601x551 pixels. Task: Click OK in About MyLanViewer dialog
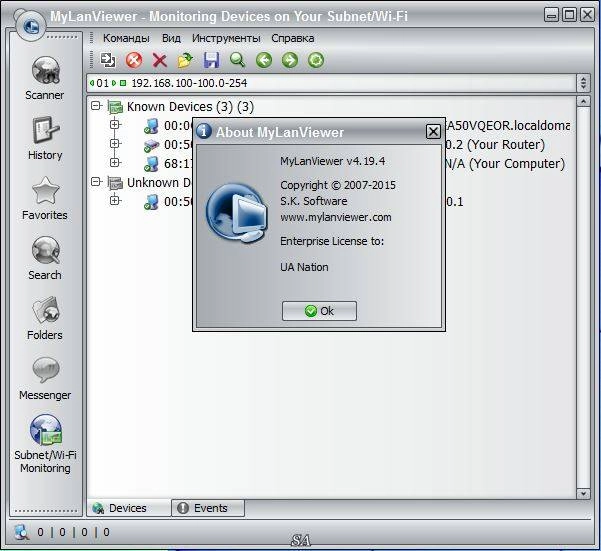[x=319, y=311]
